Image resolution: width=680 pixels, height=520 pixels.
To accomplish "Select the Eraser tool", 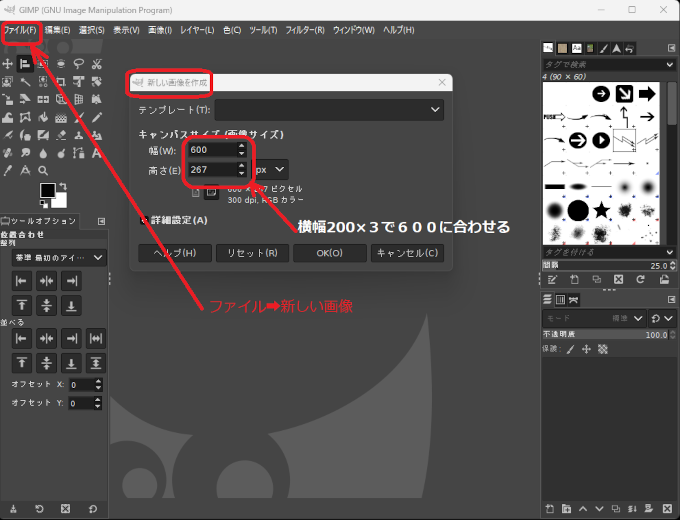I will (61, 135).
